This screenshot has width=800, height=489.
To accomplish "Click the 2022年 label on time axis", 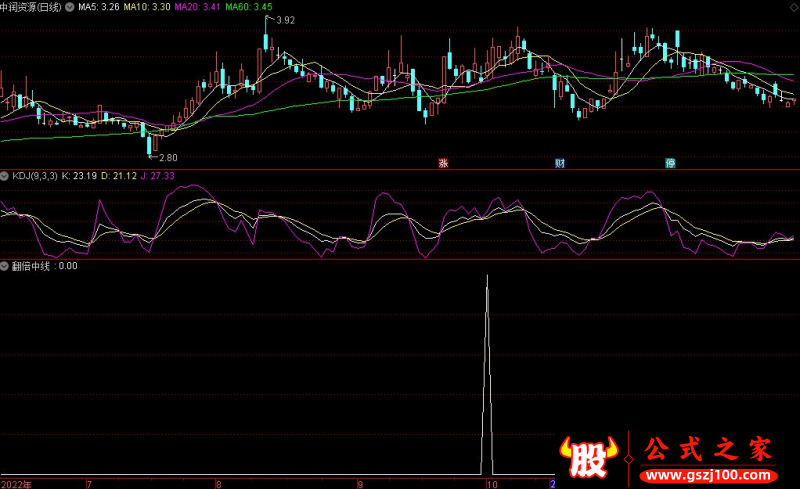I will coord(16,483).
